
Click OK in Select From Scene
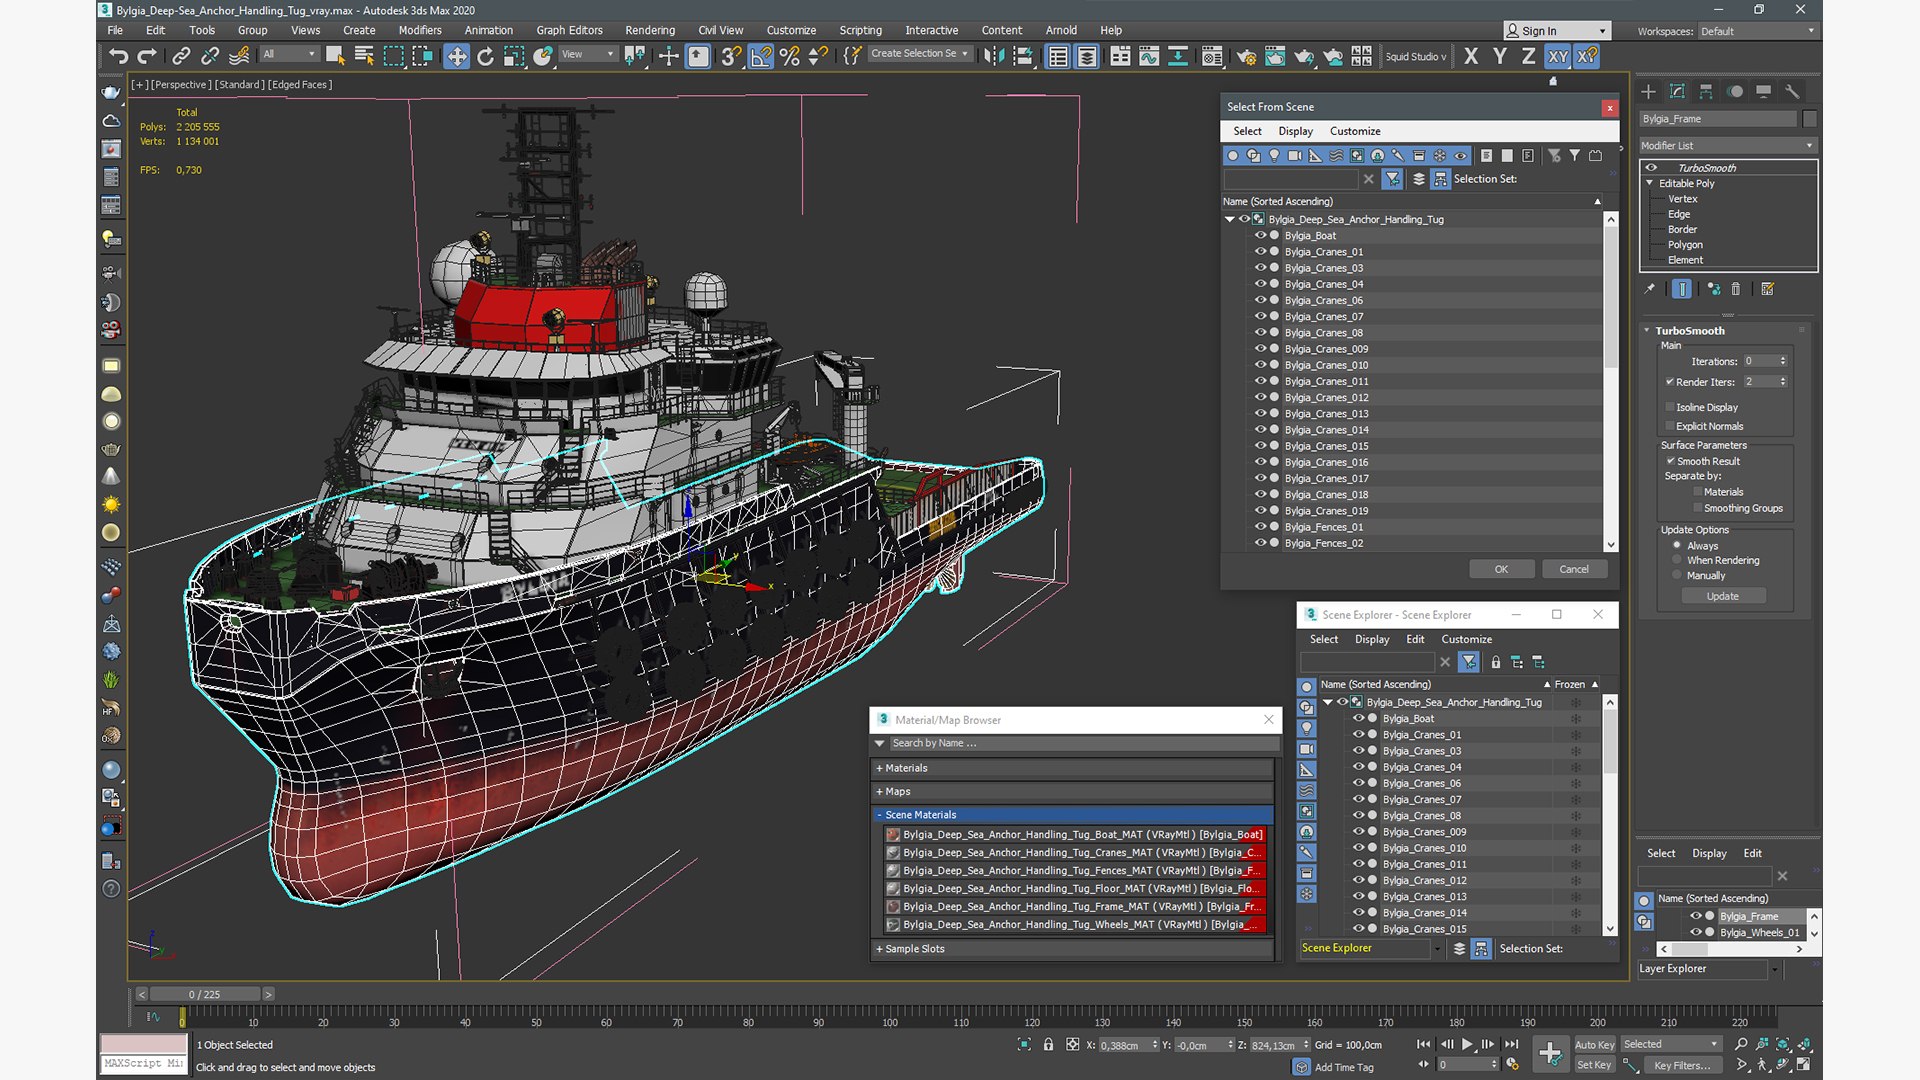click(1501, 569)
